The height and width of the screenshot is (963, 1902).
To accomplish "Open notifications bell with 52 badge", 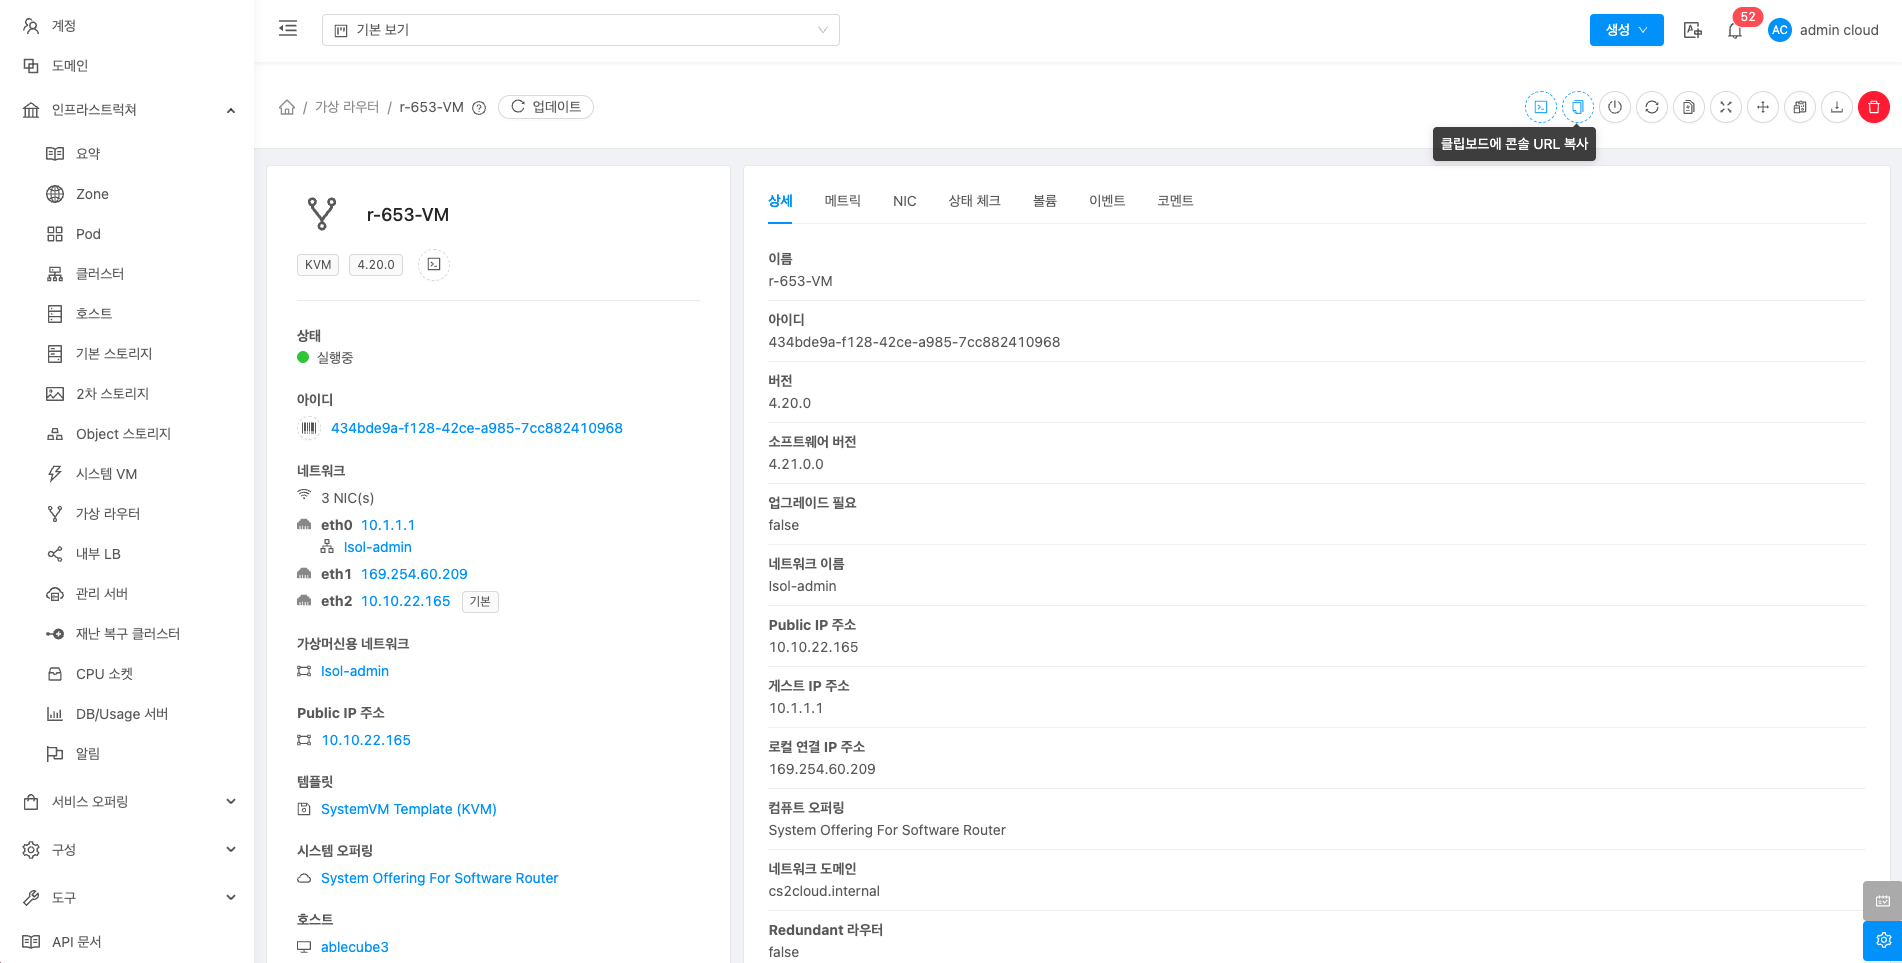I will click(1735, 30).
